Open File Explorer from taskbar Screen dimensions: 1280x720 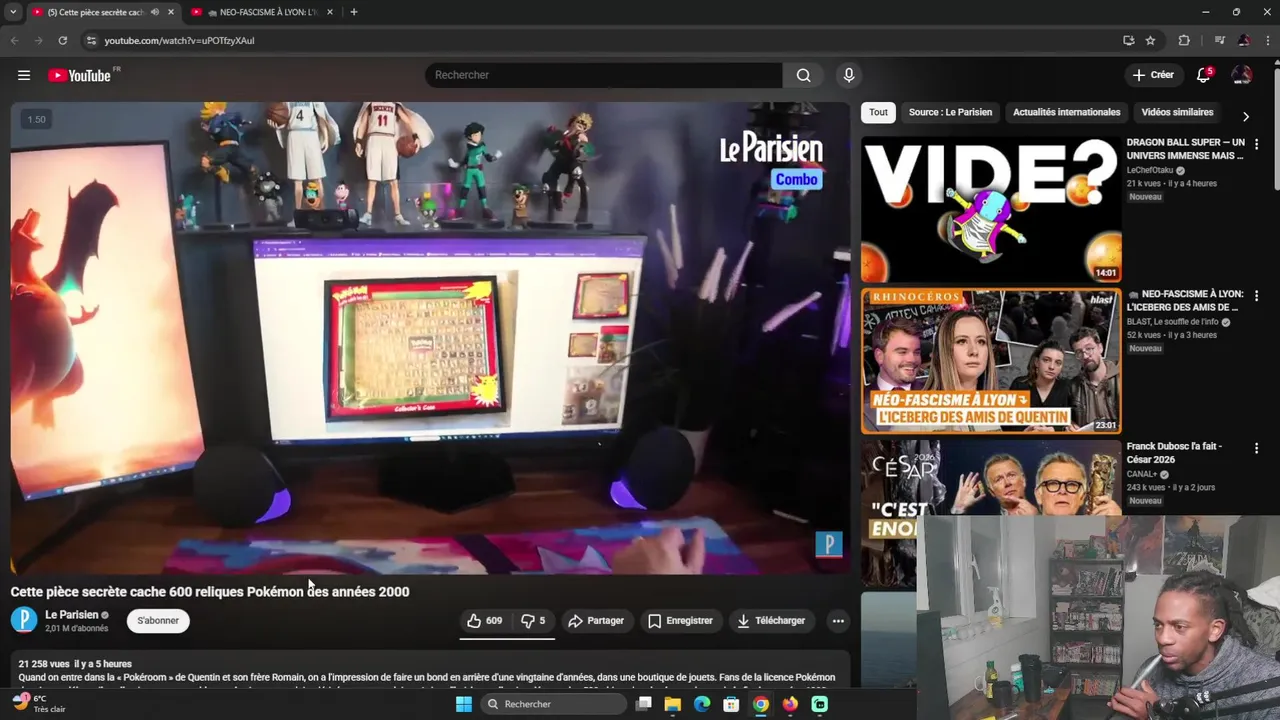pos(673,704)
